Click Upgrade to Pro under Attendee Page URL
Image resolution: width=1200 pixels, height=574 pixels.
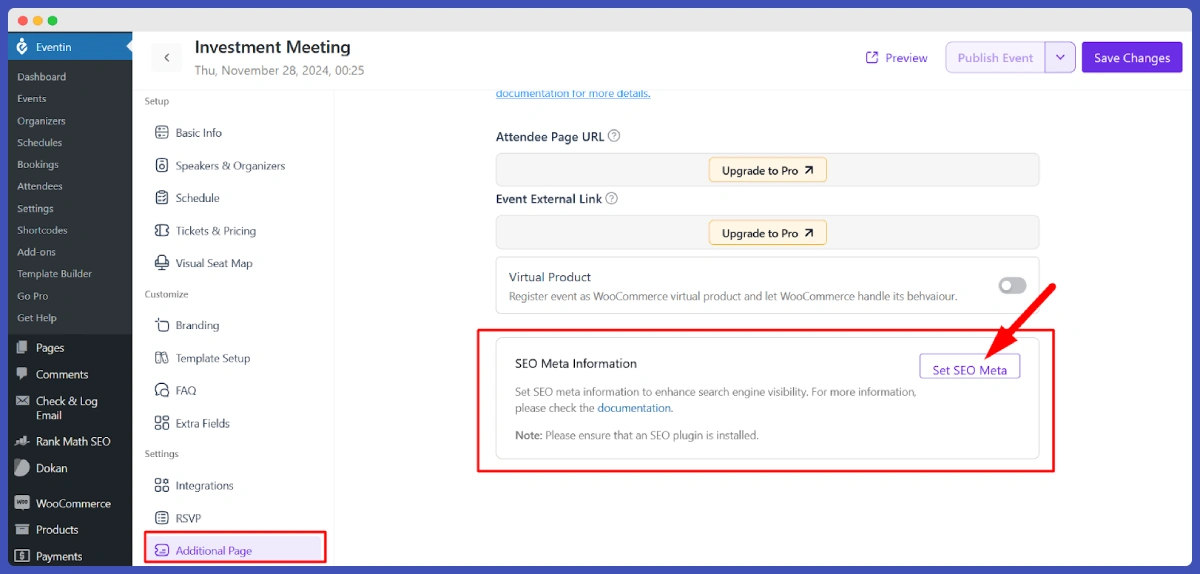point(768,170)
